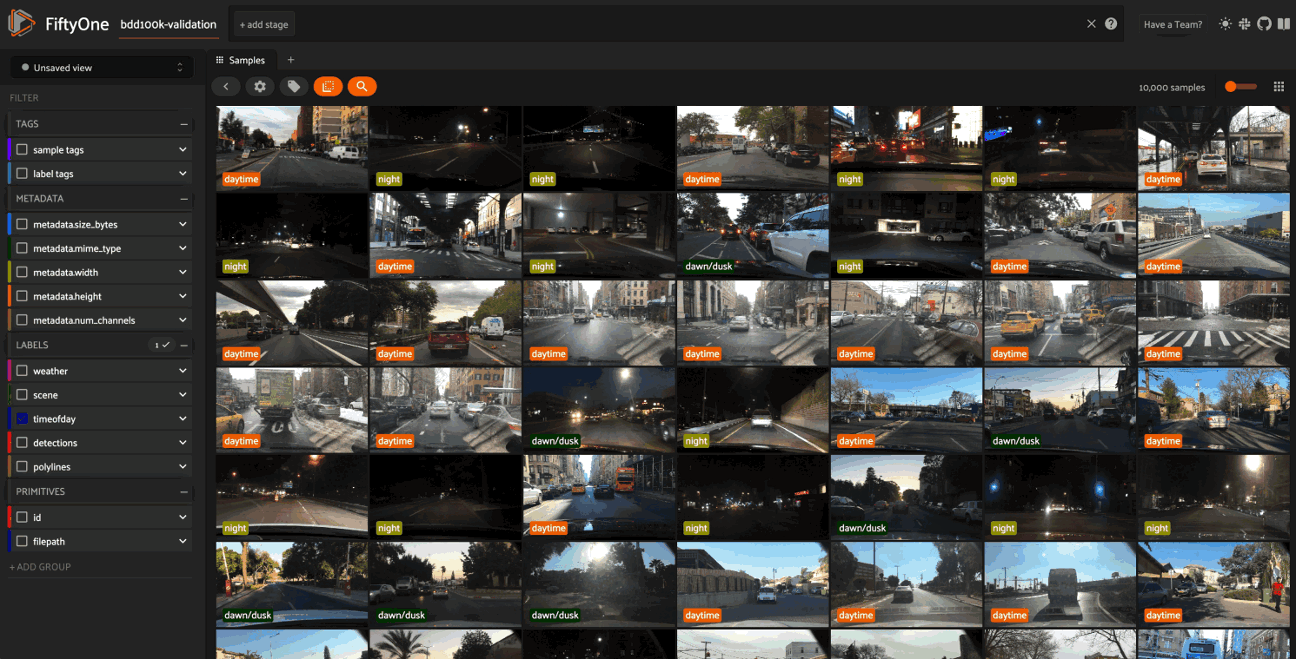Click the orange patches selection icon
This screenshot has width=1296, height=659.
(328, 87)
